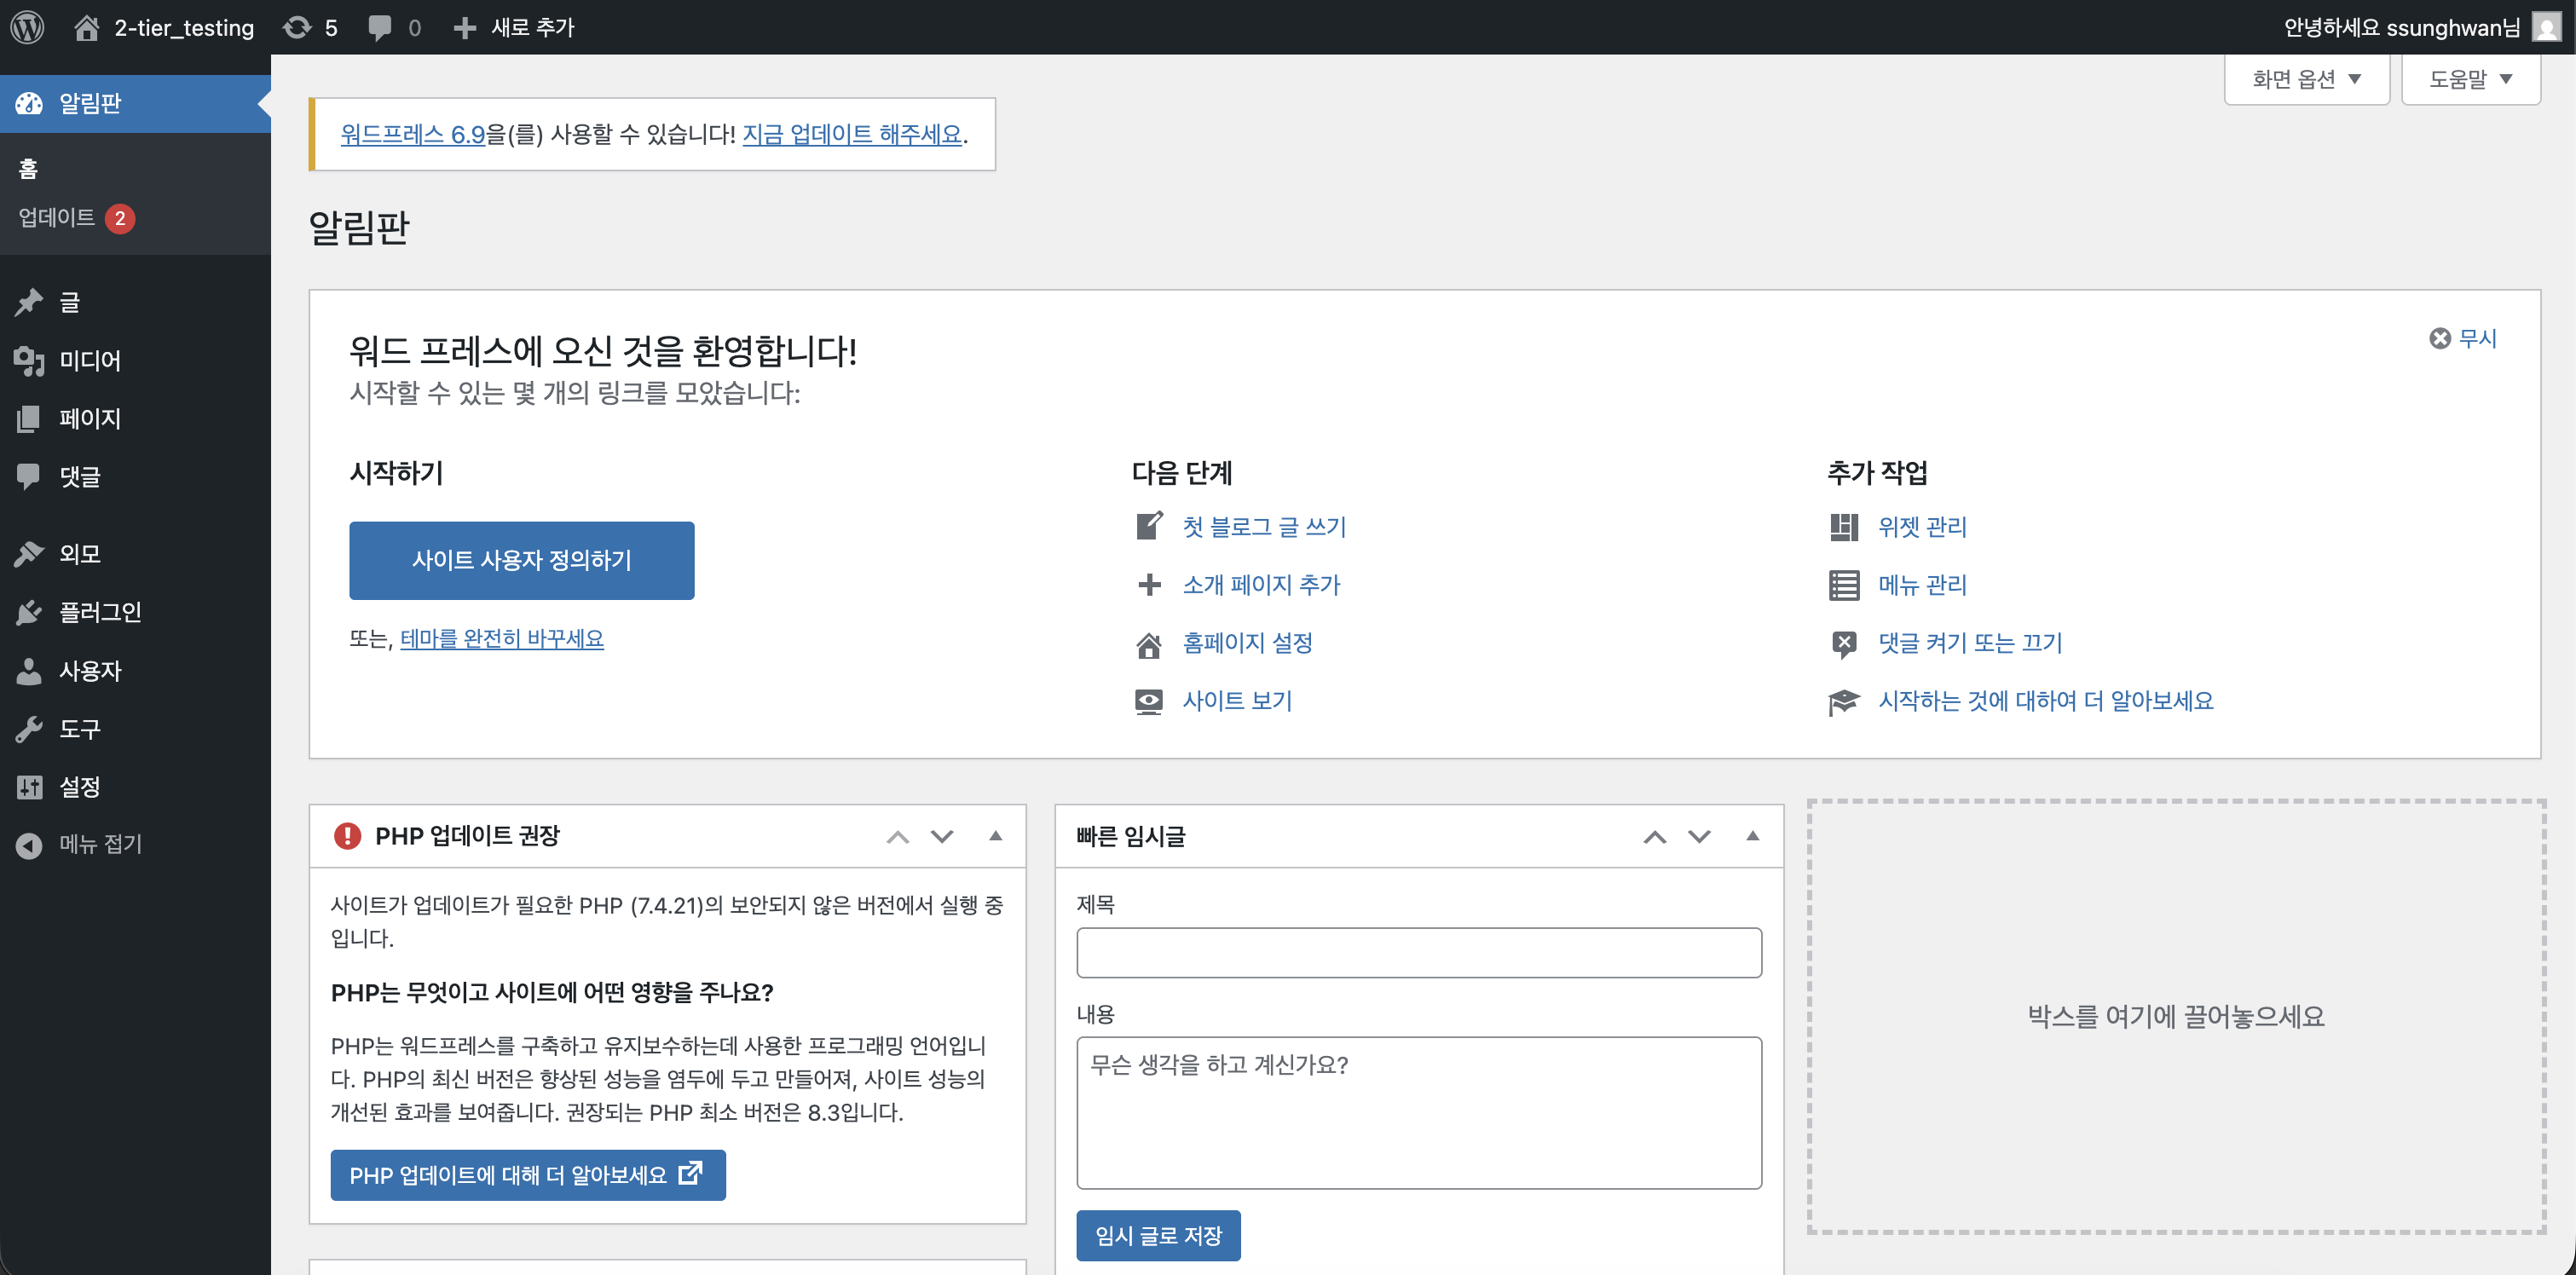Collapse the menu using the 메뉴 접기 arrow icon

(x=29, y=845)
